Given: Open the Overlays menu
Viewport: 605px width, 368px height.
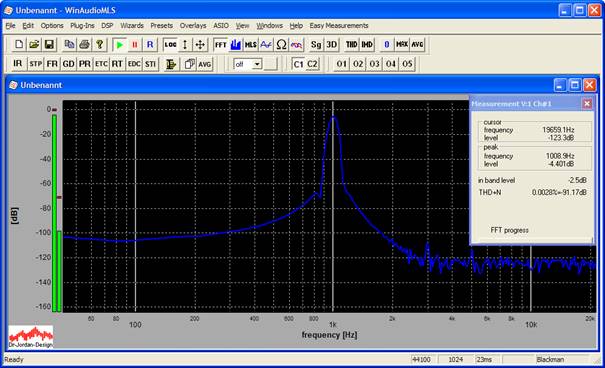Looking at the screenshot, I should [193, 26].
